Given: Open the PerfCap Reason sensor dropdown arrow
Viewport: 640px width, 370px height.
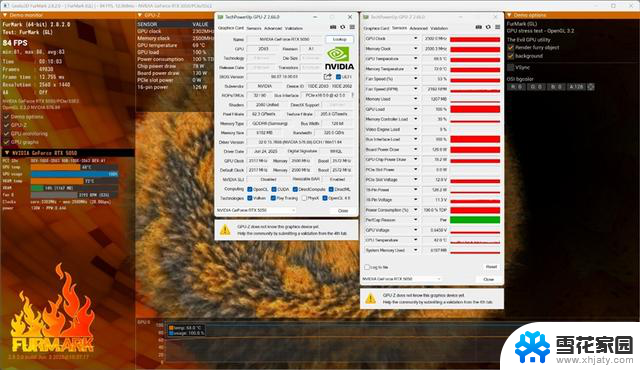Looking at the screenshot, I should tap(416, 220).
